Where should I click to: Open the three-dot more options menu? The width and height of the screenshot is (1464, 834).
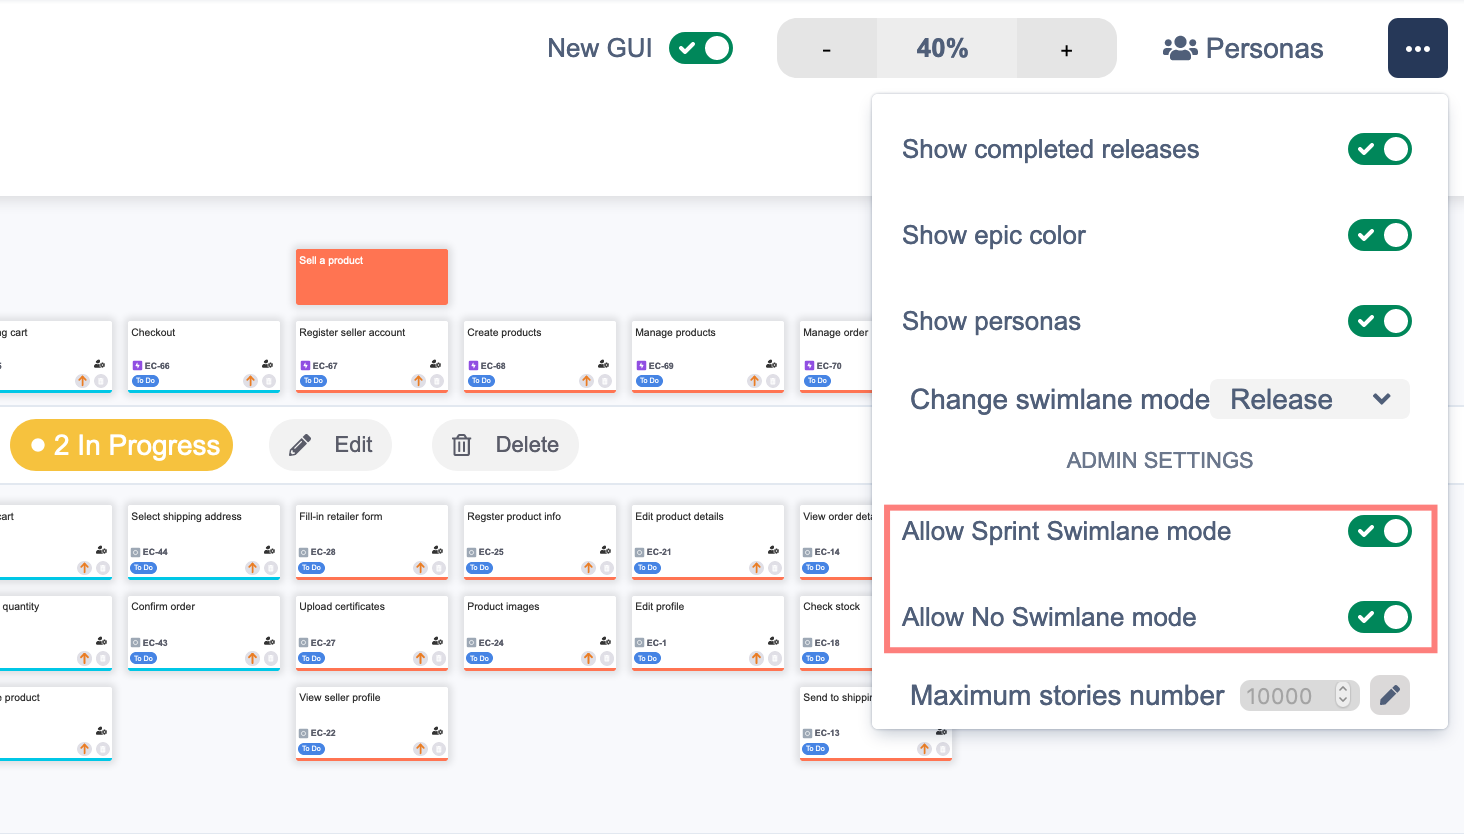point(1417,48)
